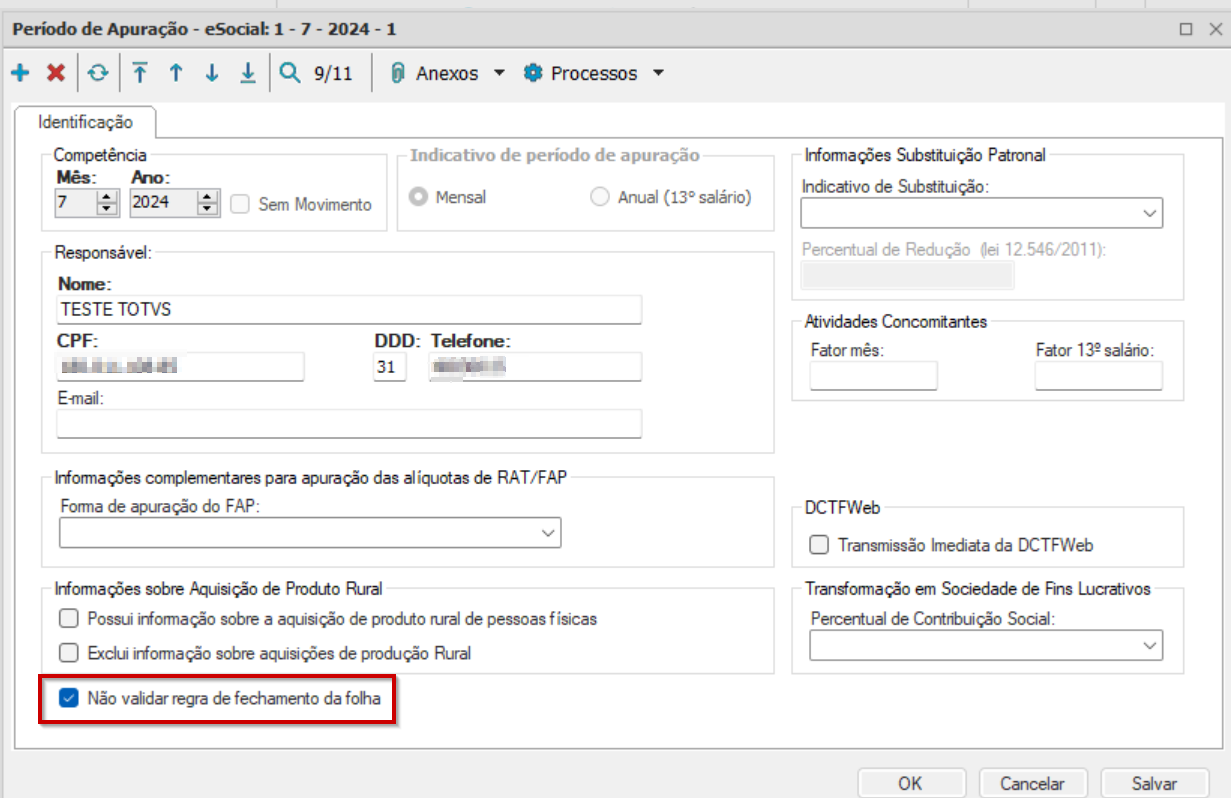Click the DDD field showing 31

pos(389,367)
